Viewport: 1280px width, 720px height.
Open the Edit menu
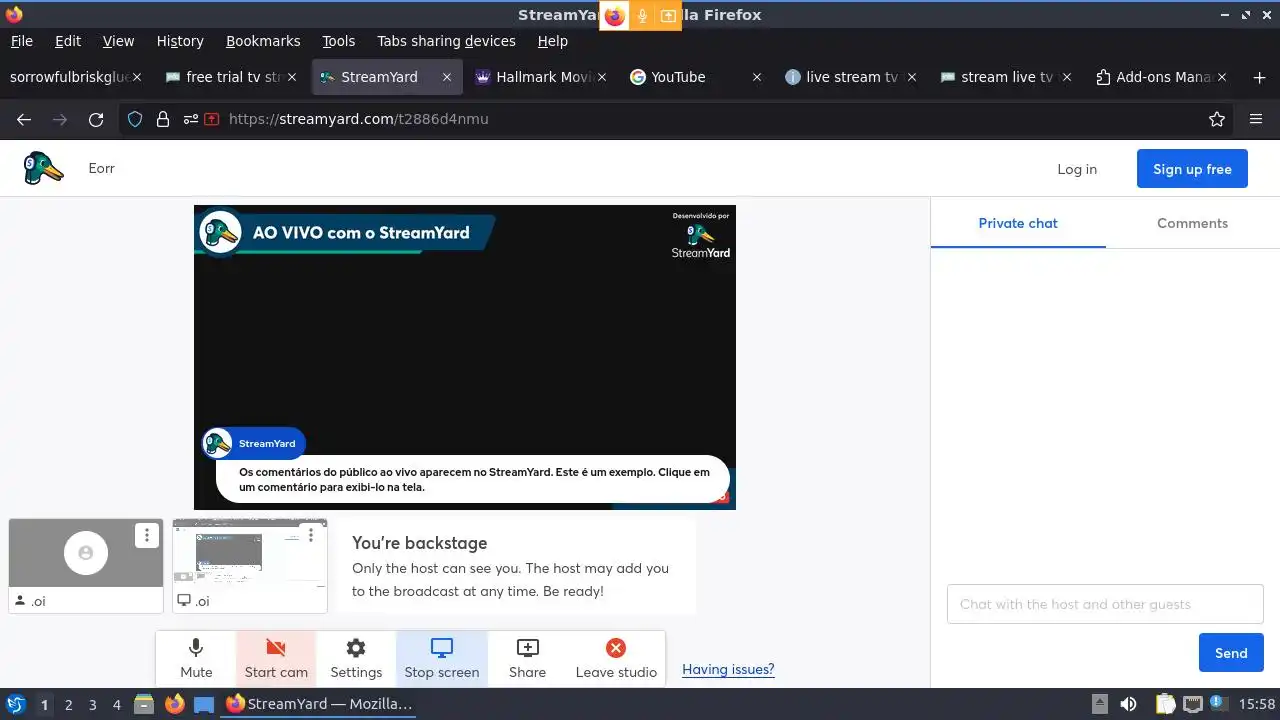click(x=68, y=41)
